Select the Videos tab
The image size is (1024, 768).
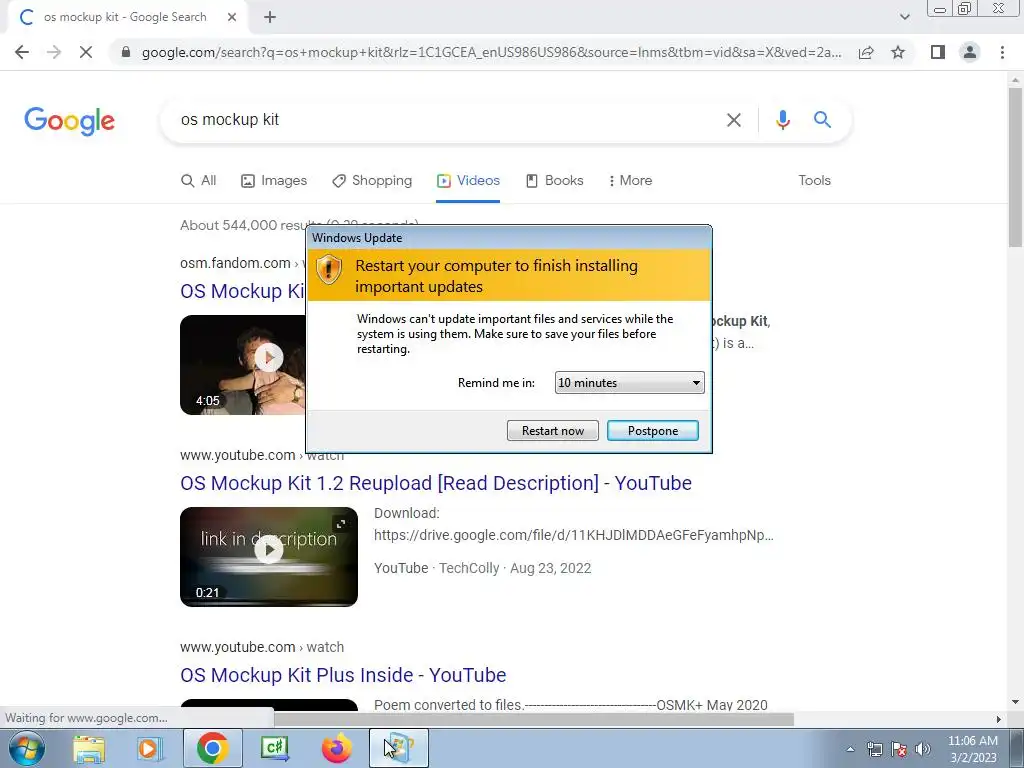[x=468, y=181]
